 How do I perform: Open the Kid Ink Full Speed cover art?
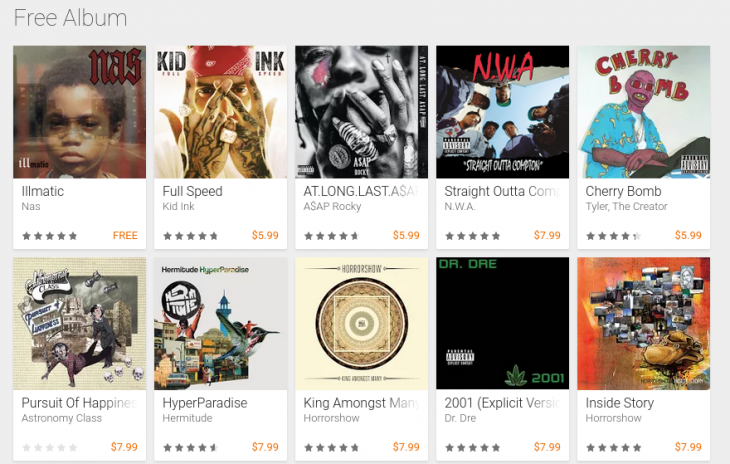(x=221, y=112)
